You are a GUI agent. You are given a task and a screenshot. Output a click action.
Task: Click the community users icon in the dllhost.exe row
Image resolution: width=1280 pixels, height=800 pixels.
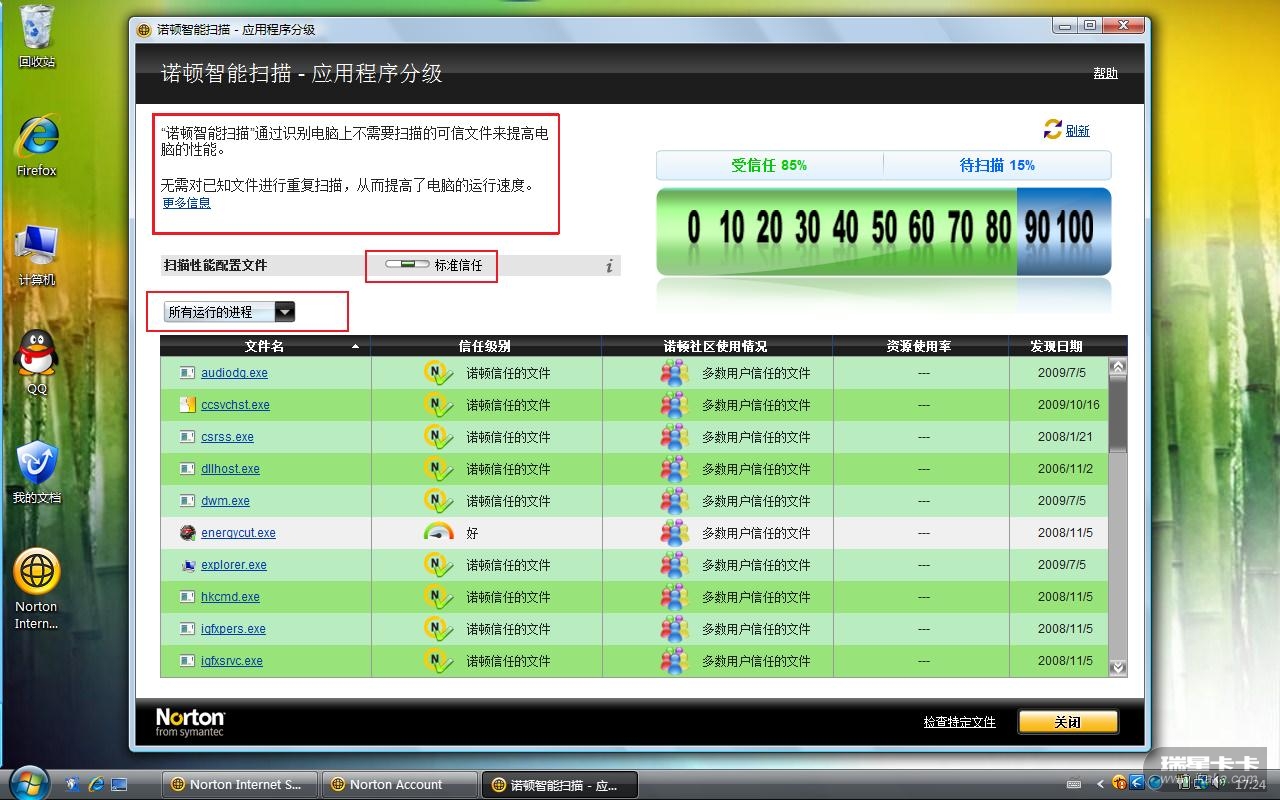coord(675,469)
